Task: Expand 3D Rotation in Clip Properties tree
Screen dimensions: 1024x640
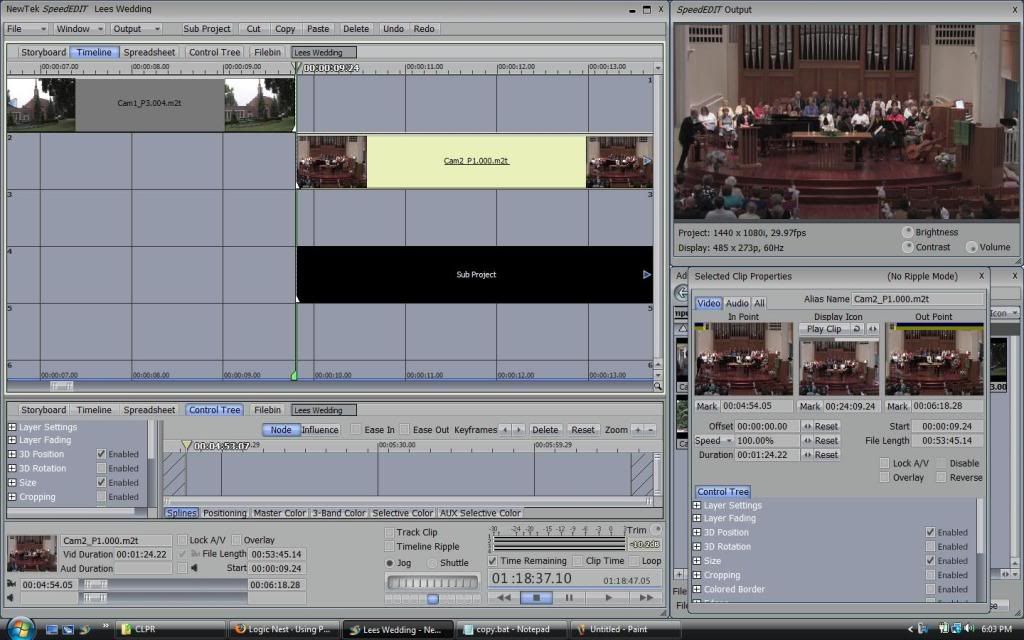Action: (x=697, y=547)
